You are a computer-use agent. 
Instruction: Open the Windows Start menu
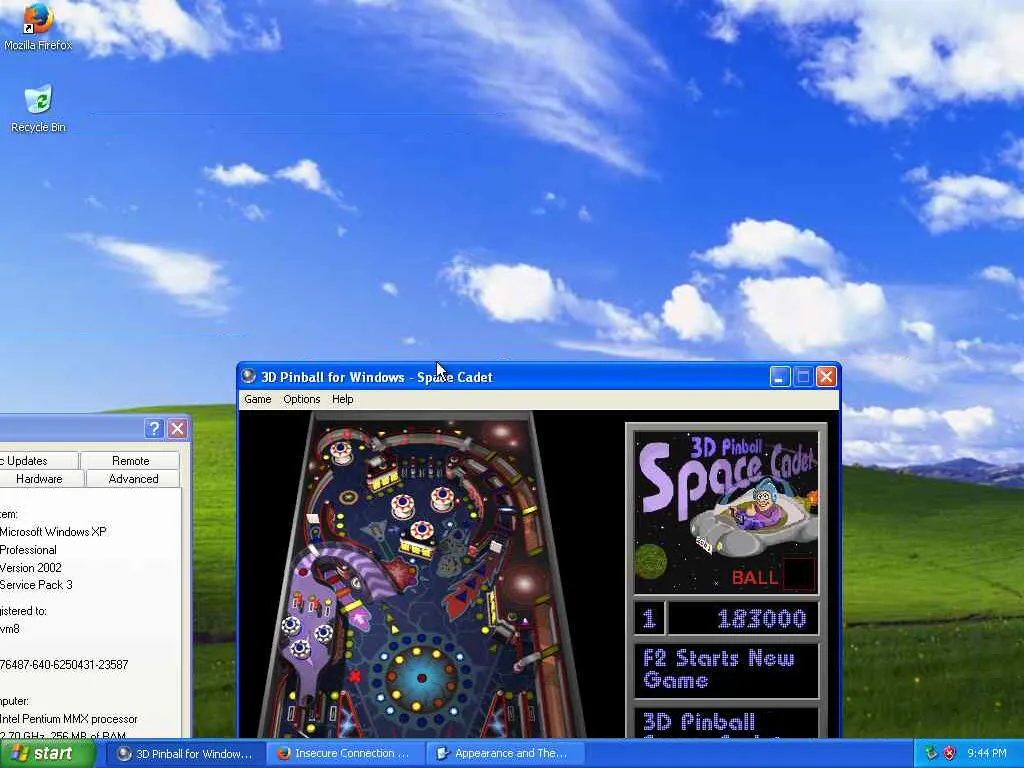(x=47, y=754)
